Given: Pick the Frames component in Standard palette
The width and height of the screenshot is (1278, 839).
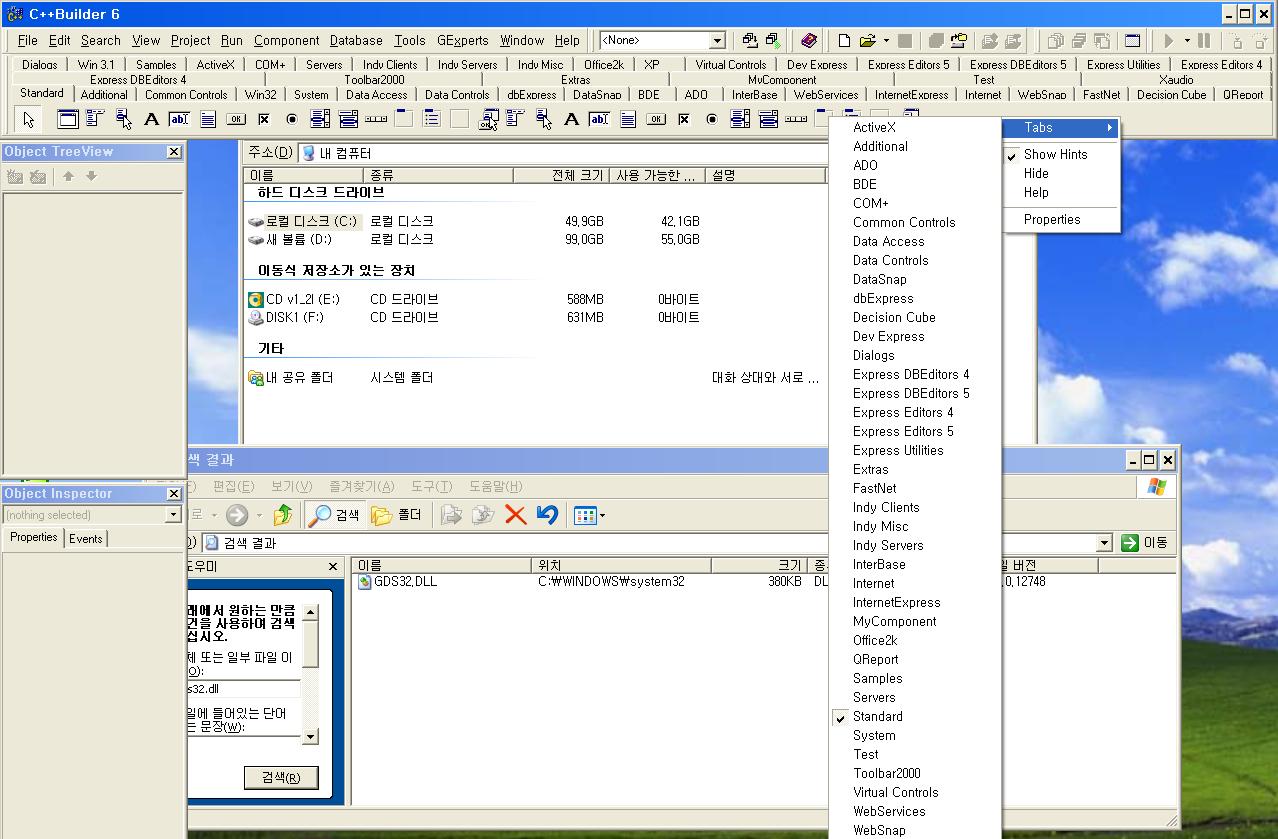Looking at the screenshot, I should coord(68,119).
